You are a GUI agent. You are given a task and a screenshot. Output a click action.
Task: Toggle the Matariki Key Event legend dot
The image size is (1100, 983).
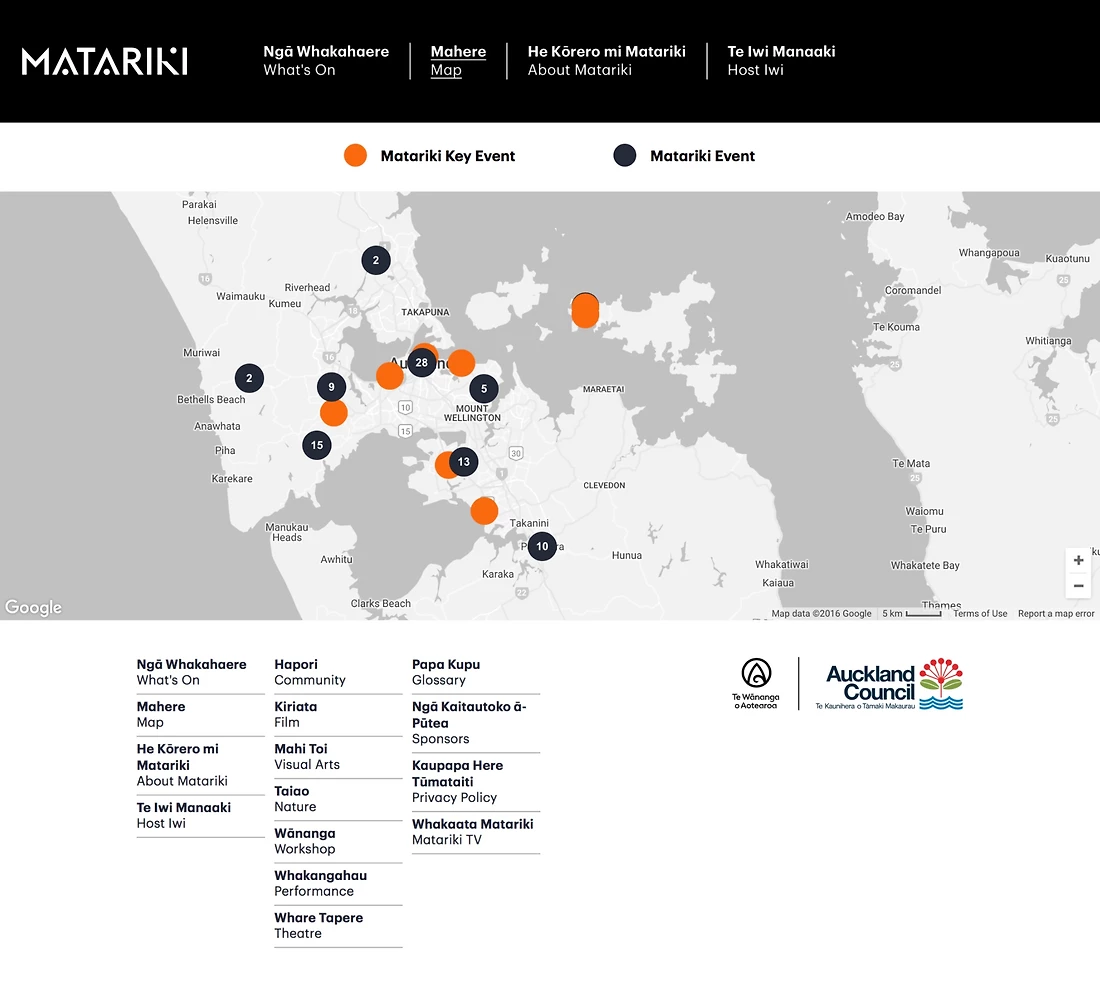pyautogui.click(x=355, y=155)
